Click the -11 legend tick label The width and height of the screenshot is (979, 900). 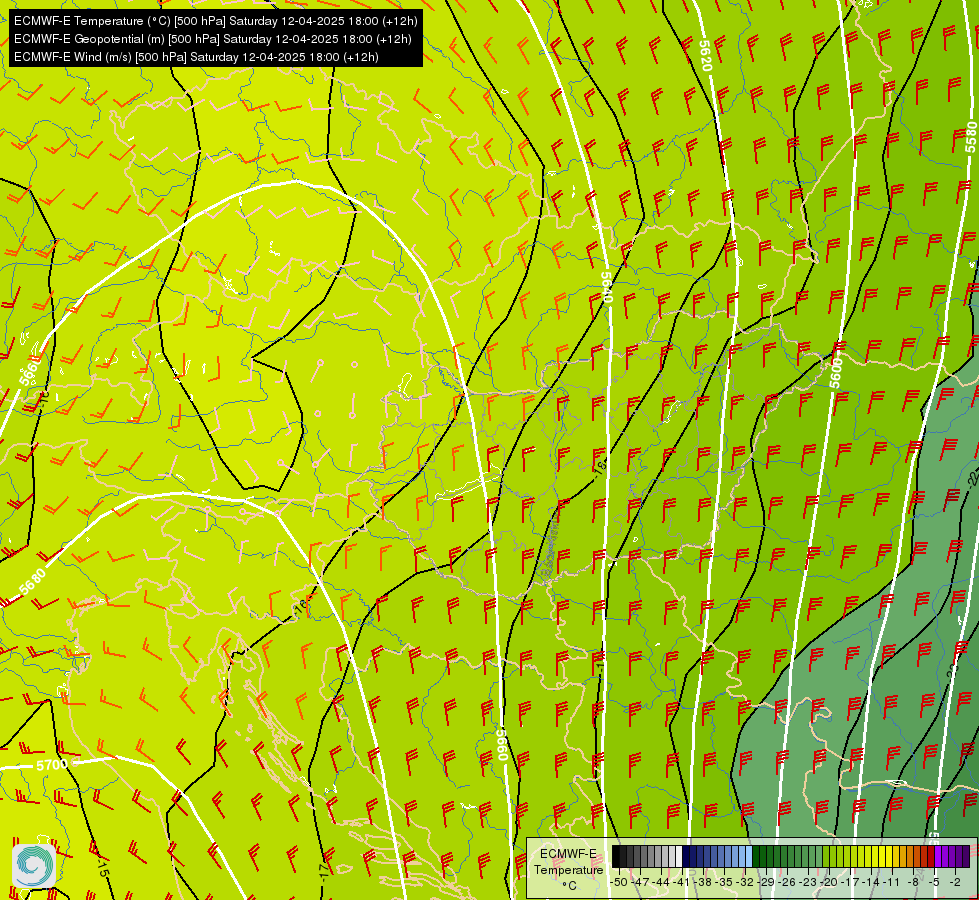[891, 883]
